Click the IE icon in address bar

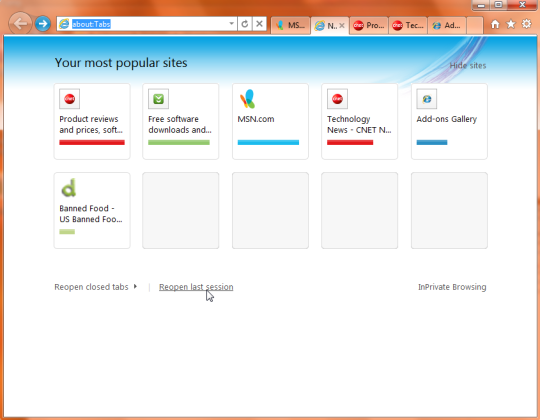tap(64, 24)
